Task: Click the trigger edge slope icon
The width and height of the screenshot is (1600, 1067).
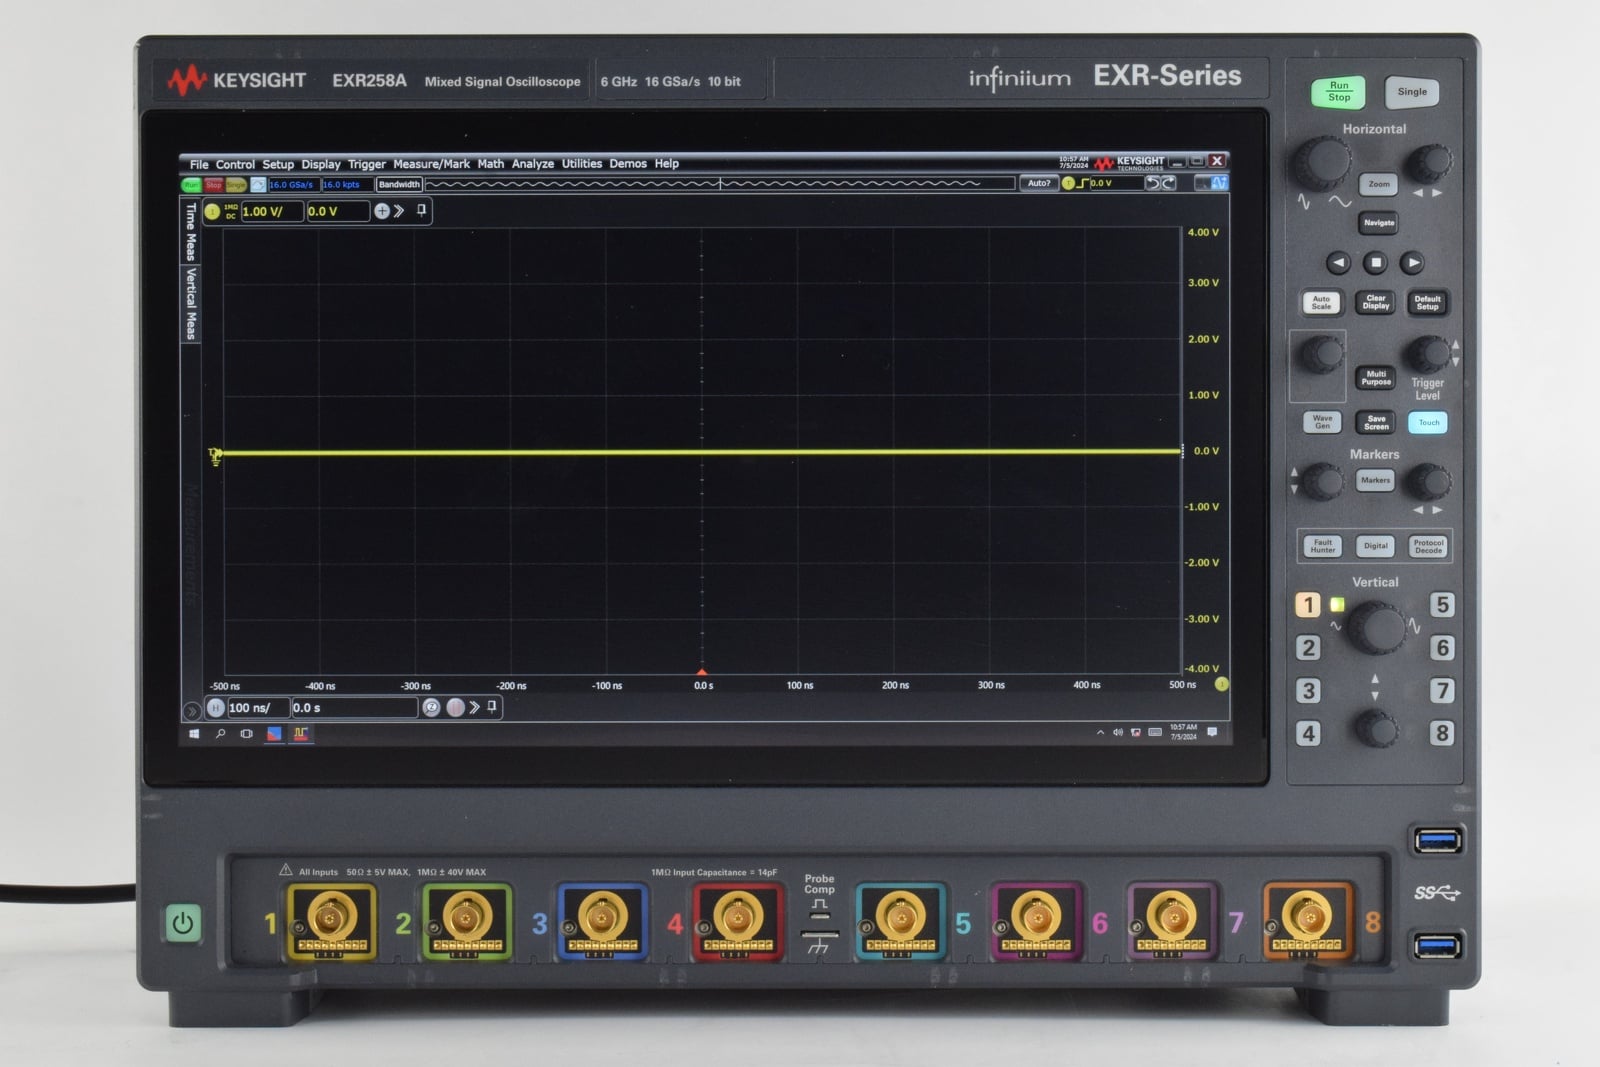Action: pyautogui.click(x=1082, y=183)
